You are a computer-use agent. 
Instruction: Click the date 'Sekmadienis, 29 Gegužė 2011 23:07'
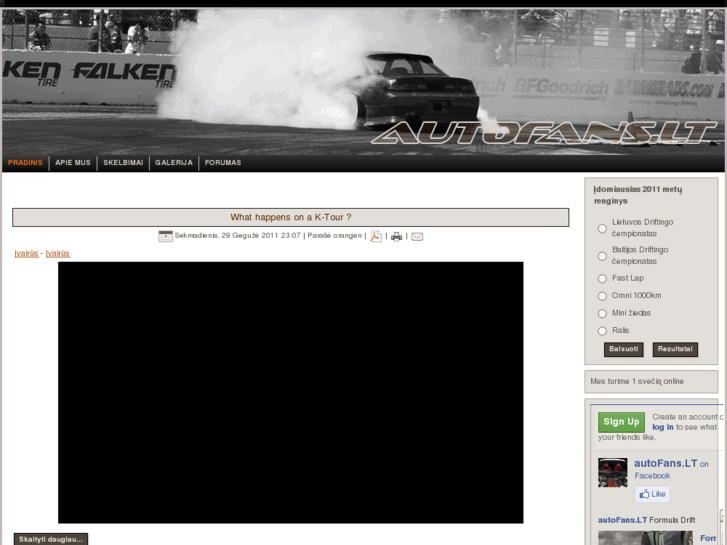click(237, 236)
